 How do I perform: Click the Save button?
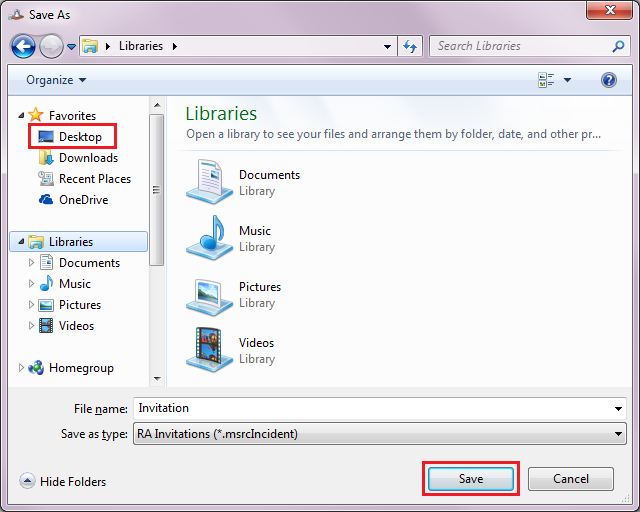pos(471,479)
